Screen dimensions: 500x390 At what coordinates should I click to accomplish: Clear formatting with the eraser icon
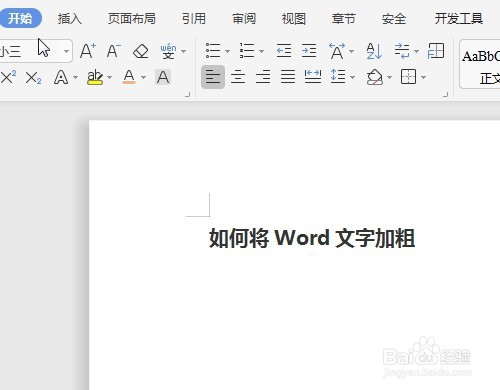(x=141, y=51)
